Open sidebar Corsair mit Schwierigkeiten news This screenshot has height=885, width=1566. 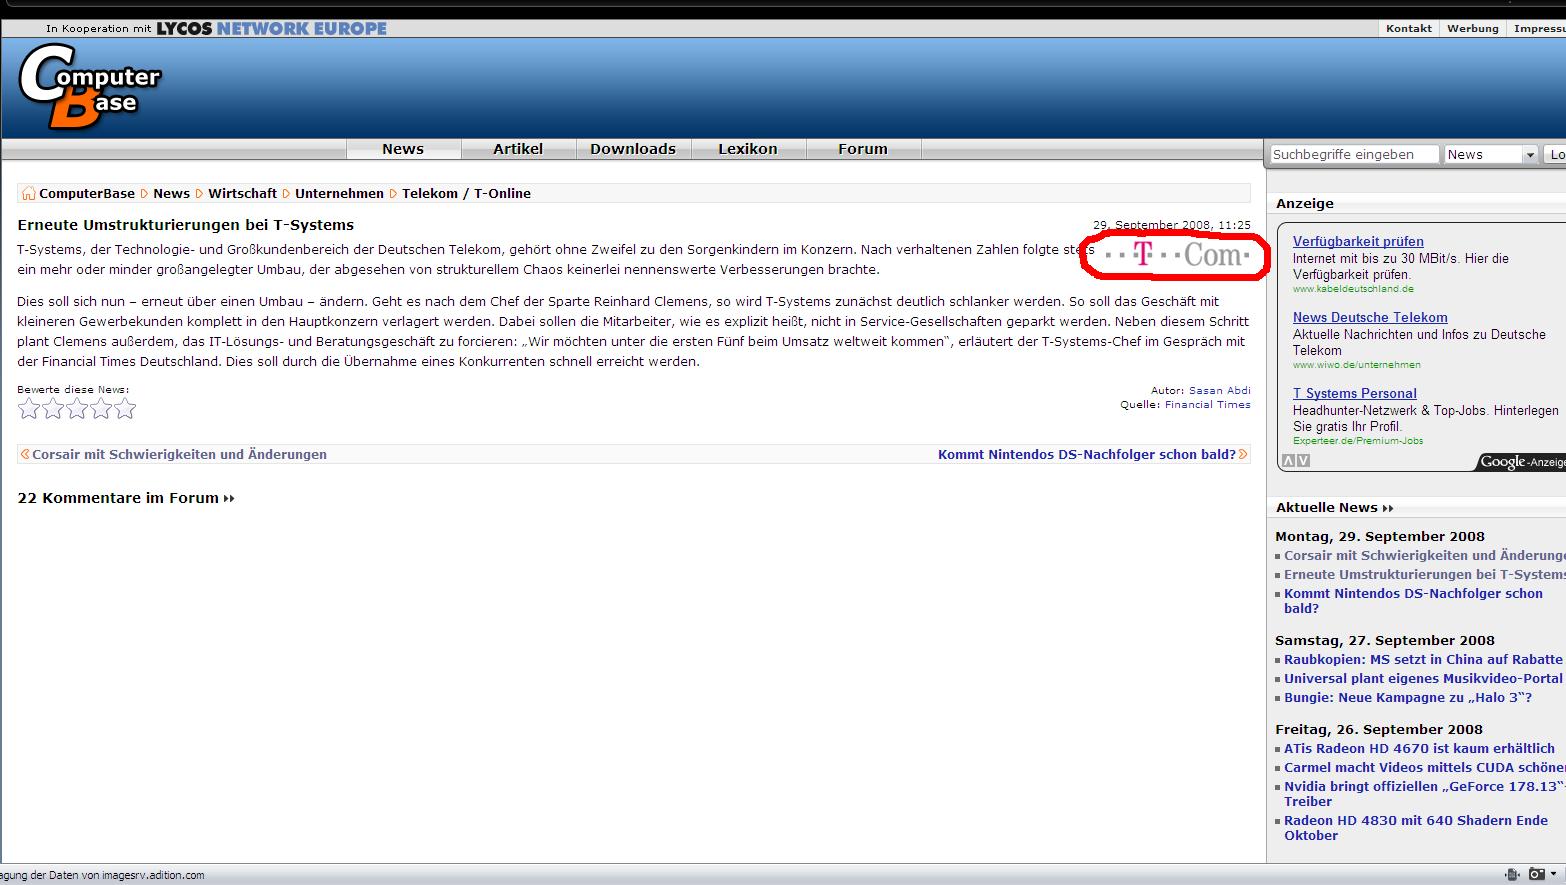pos(1424,556)
